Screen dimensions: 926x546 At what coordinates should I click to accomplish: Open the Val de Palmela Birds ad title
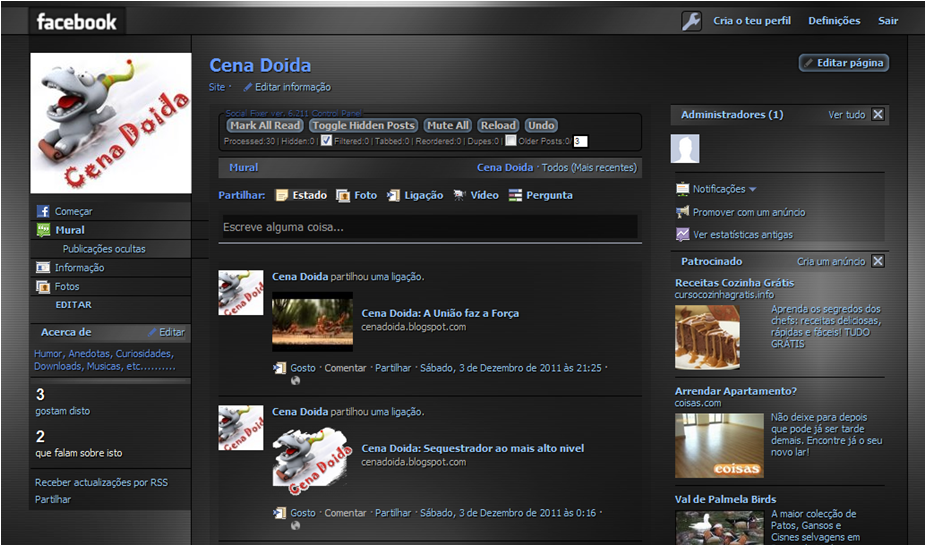coord(726,499)
